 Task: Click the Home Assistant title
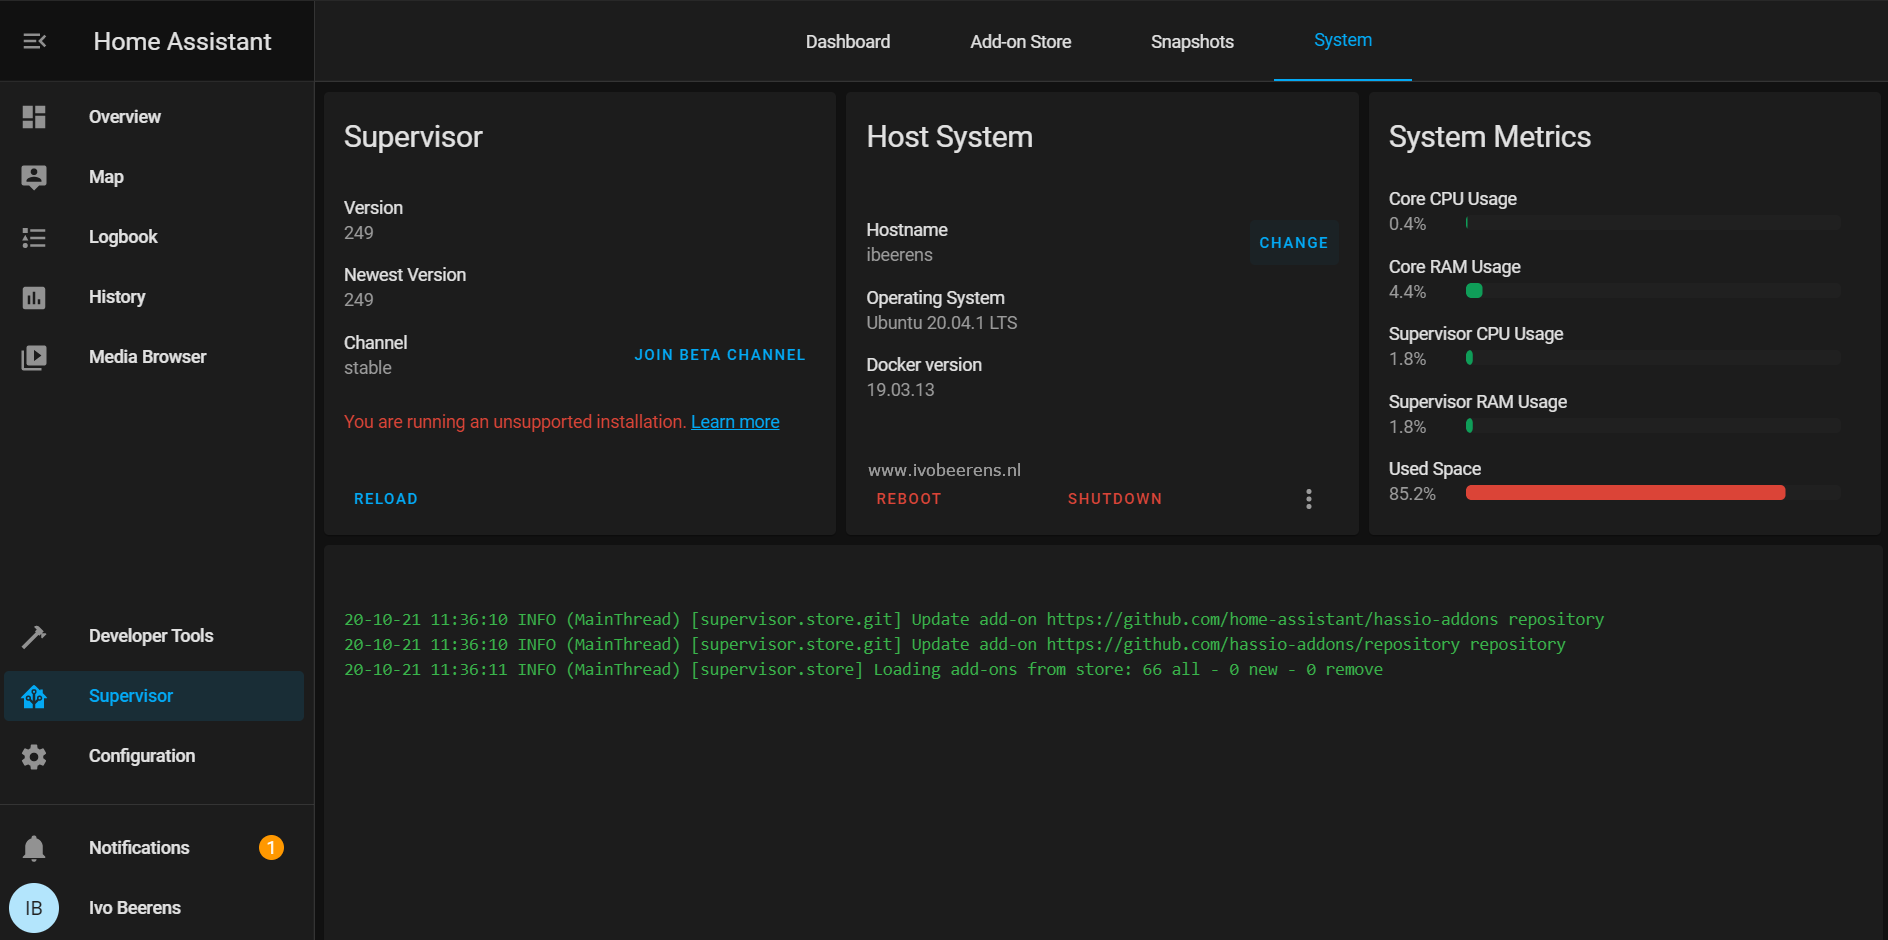(182, 42)
